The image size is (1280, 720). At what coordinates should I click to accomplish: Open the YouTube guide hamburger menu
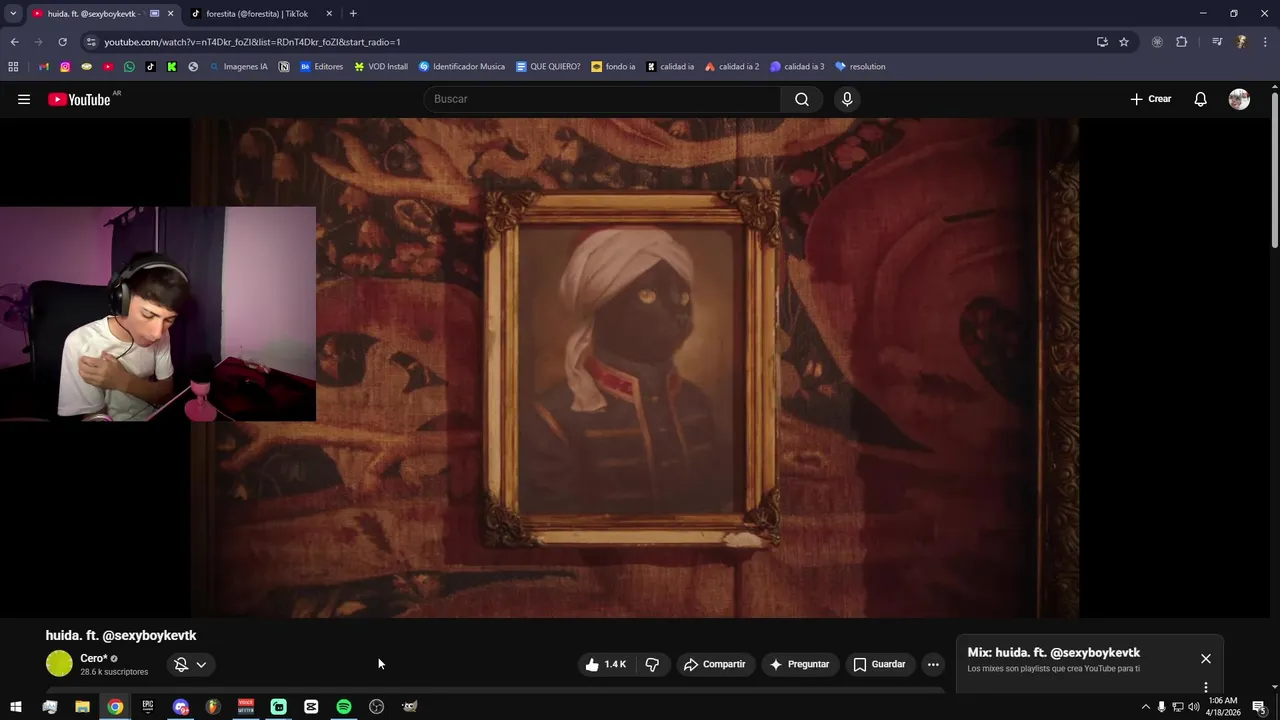(x=24, y=99)
